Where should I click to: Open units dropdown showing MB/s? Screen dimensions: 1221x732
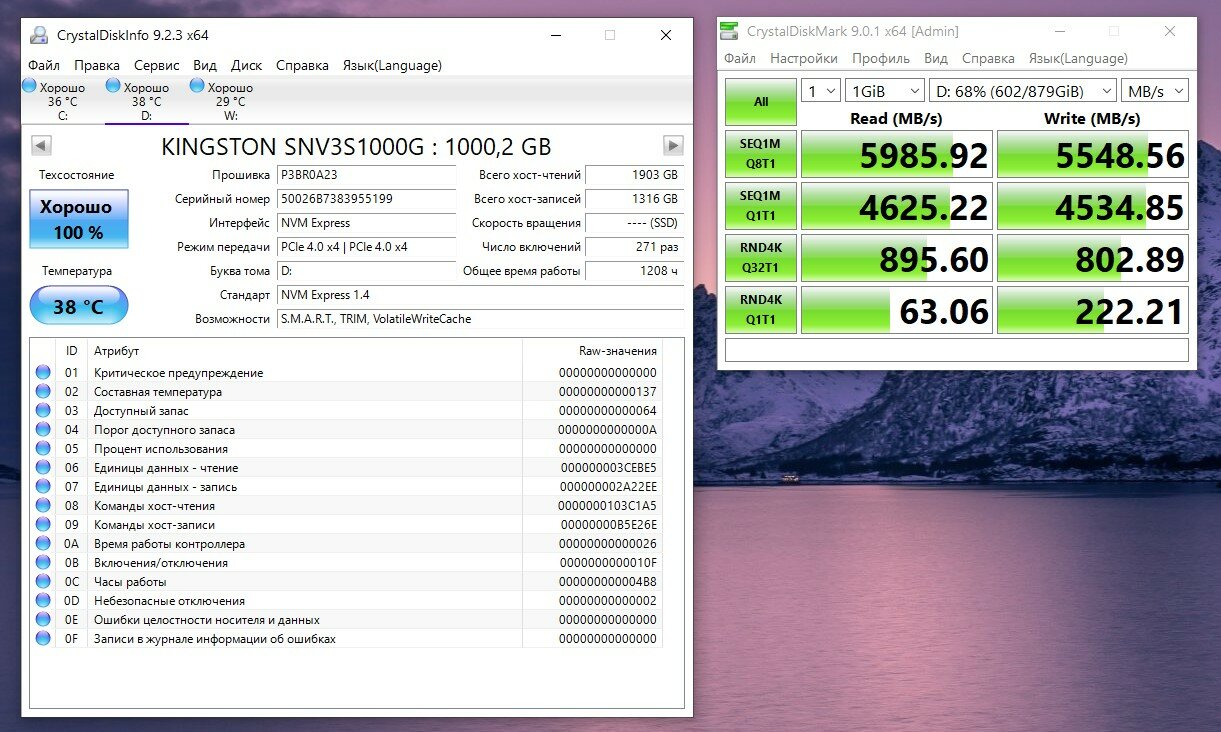click(x=1154, y=91)
